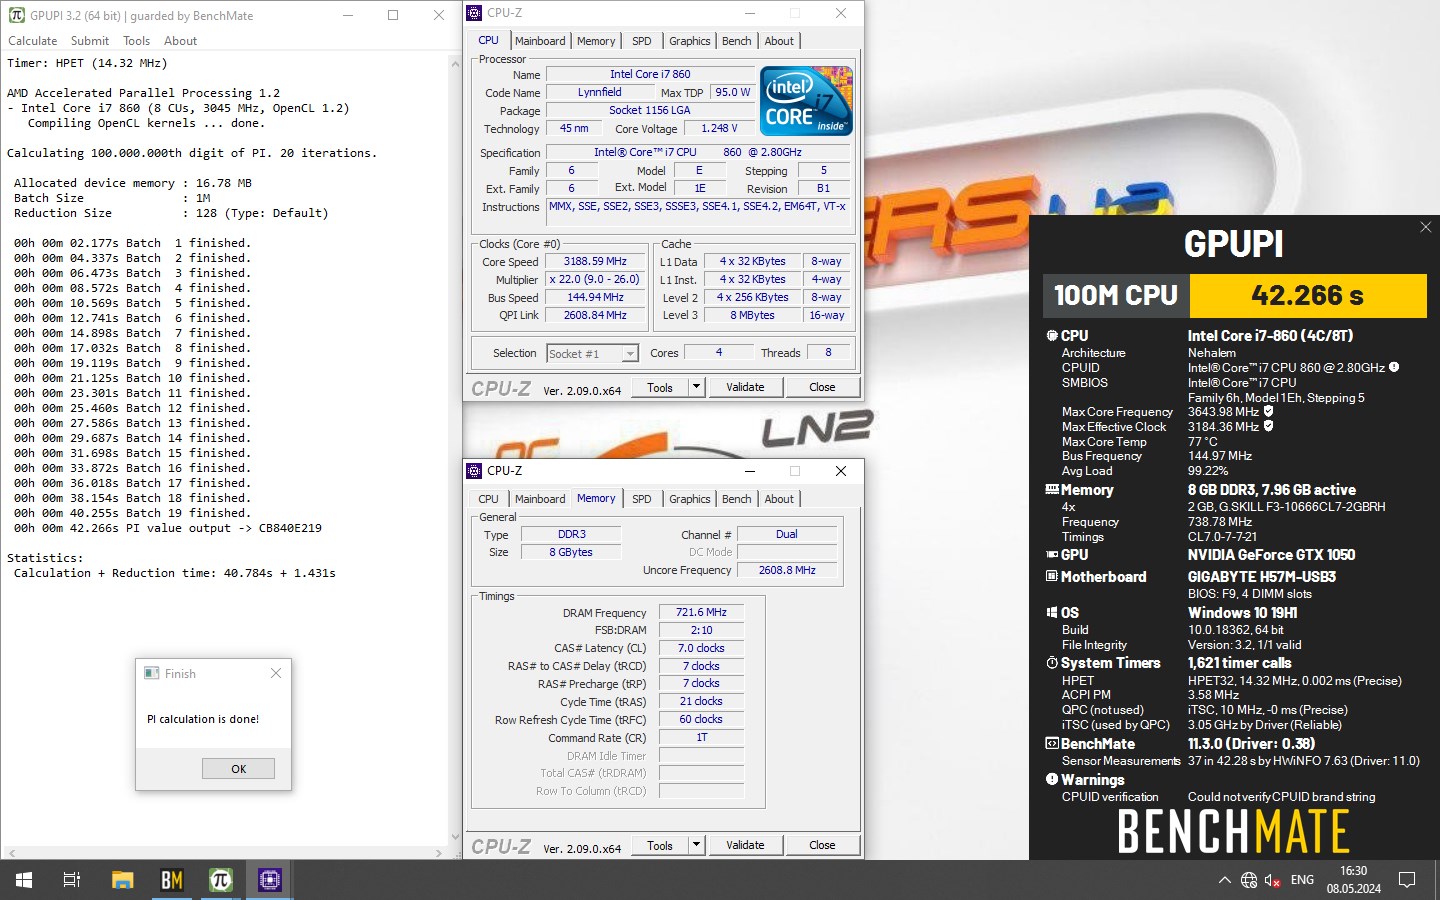Click the muted volume tray icon
The width and height of the screenshot is (1440, 900).
point(1273,880)
